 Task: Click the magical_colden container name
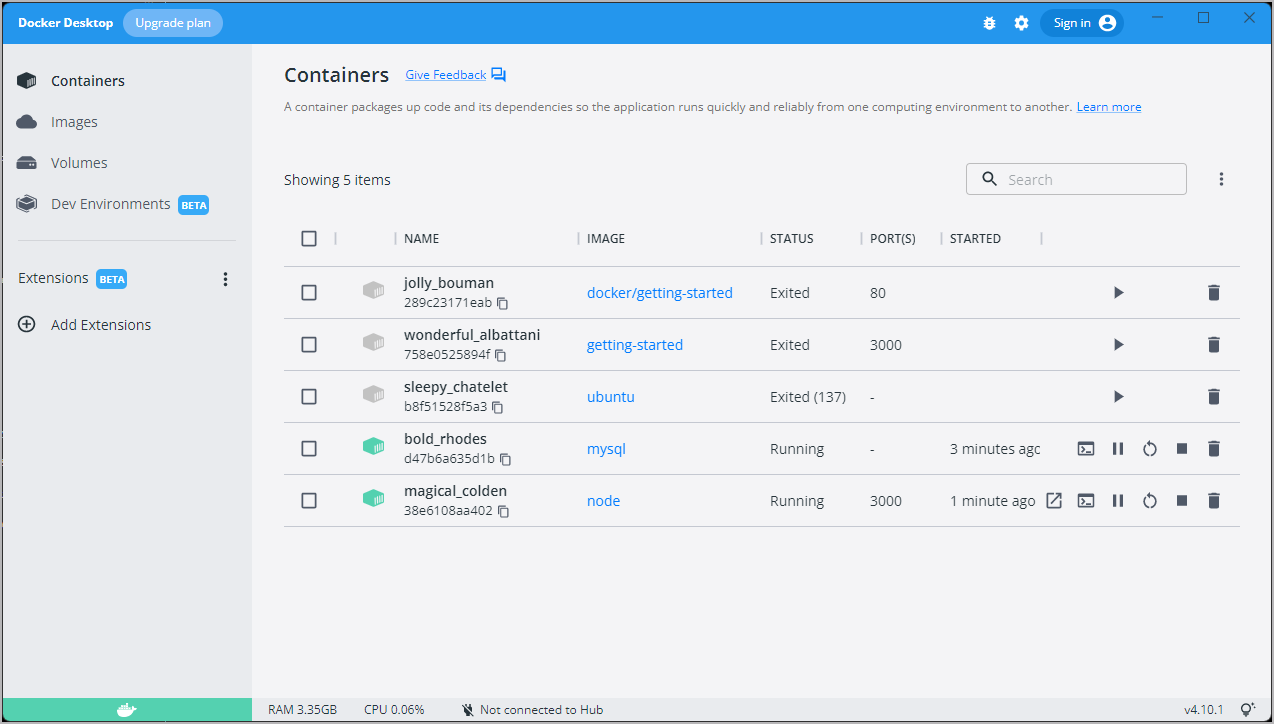(x=455, y=491)
